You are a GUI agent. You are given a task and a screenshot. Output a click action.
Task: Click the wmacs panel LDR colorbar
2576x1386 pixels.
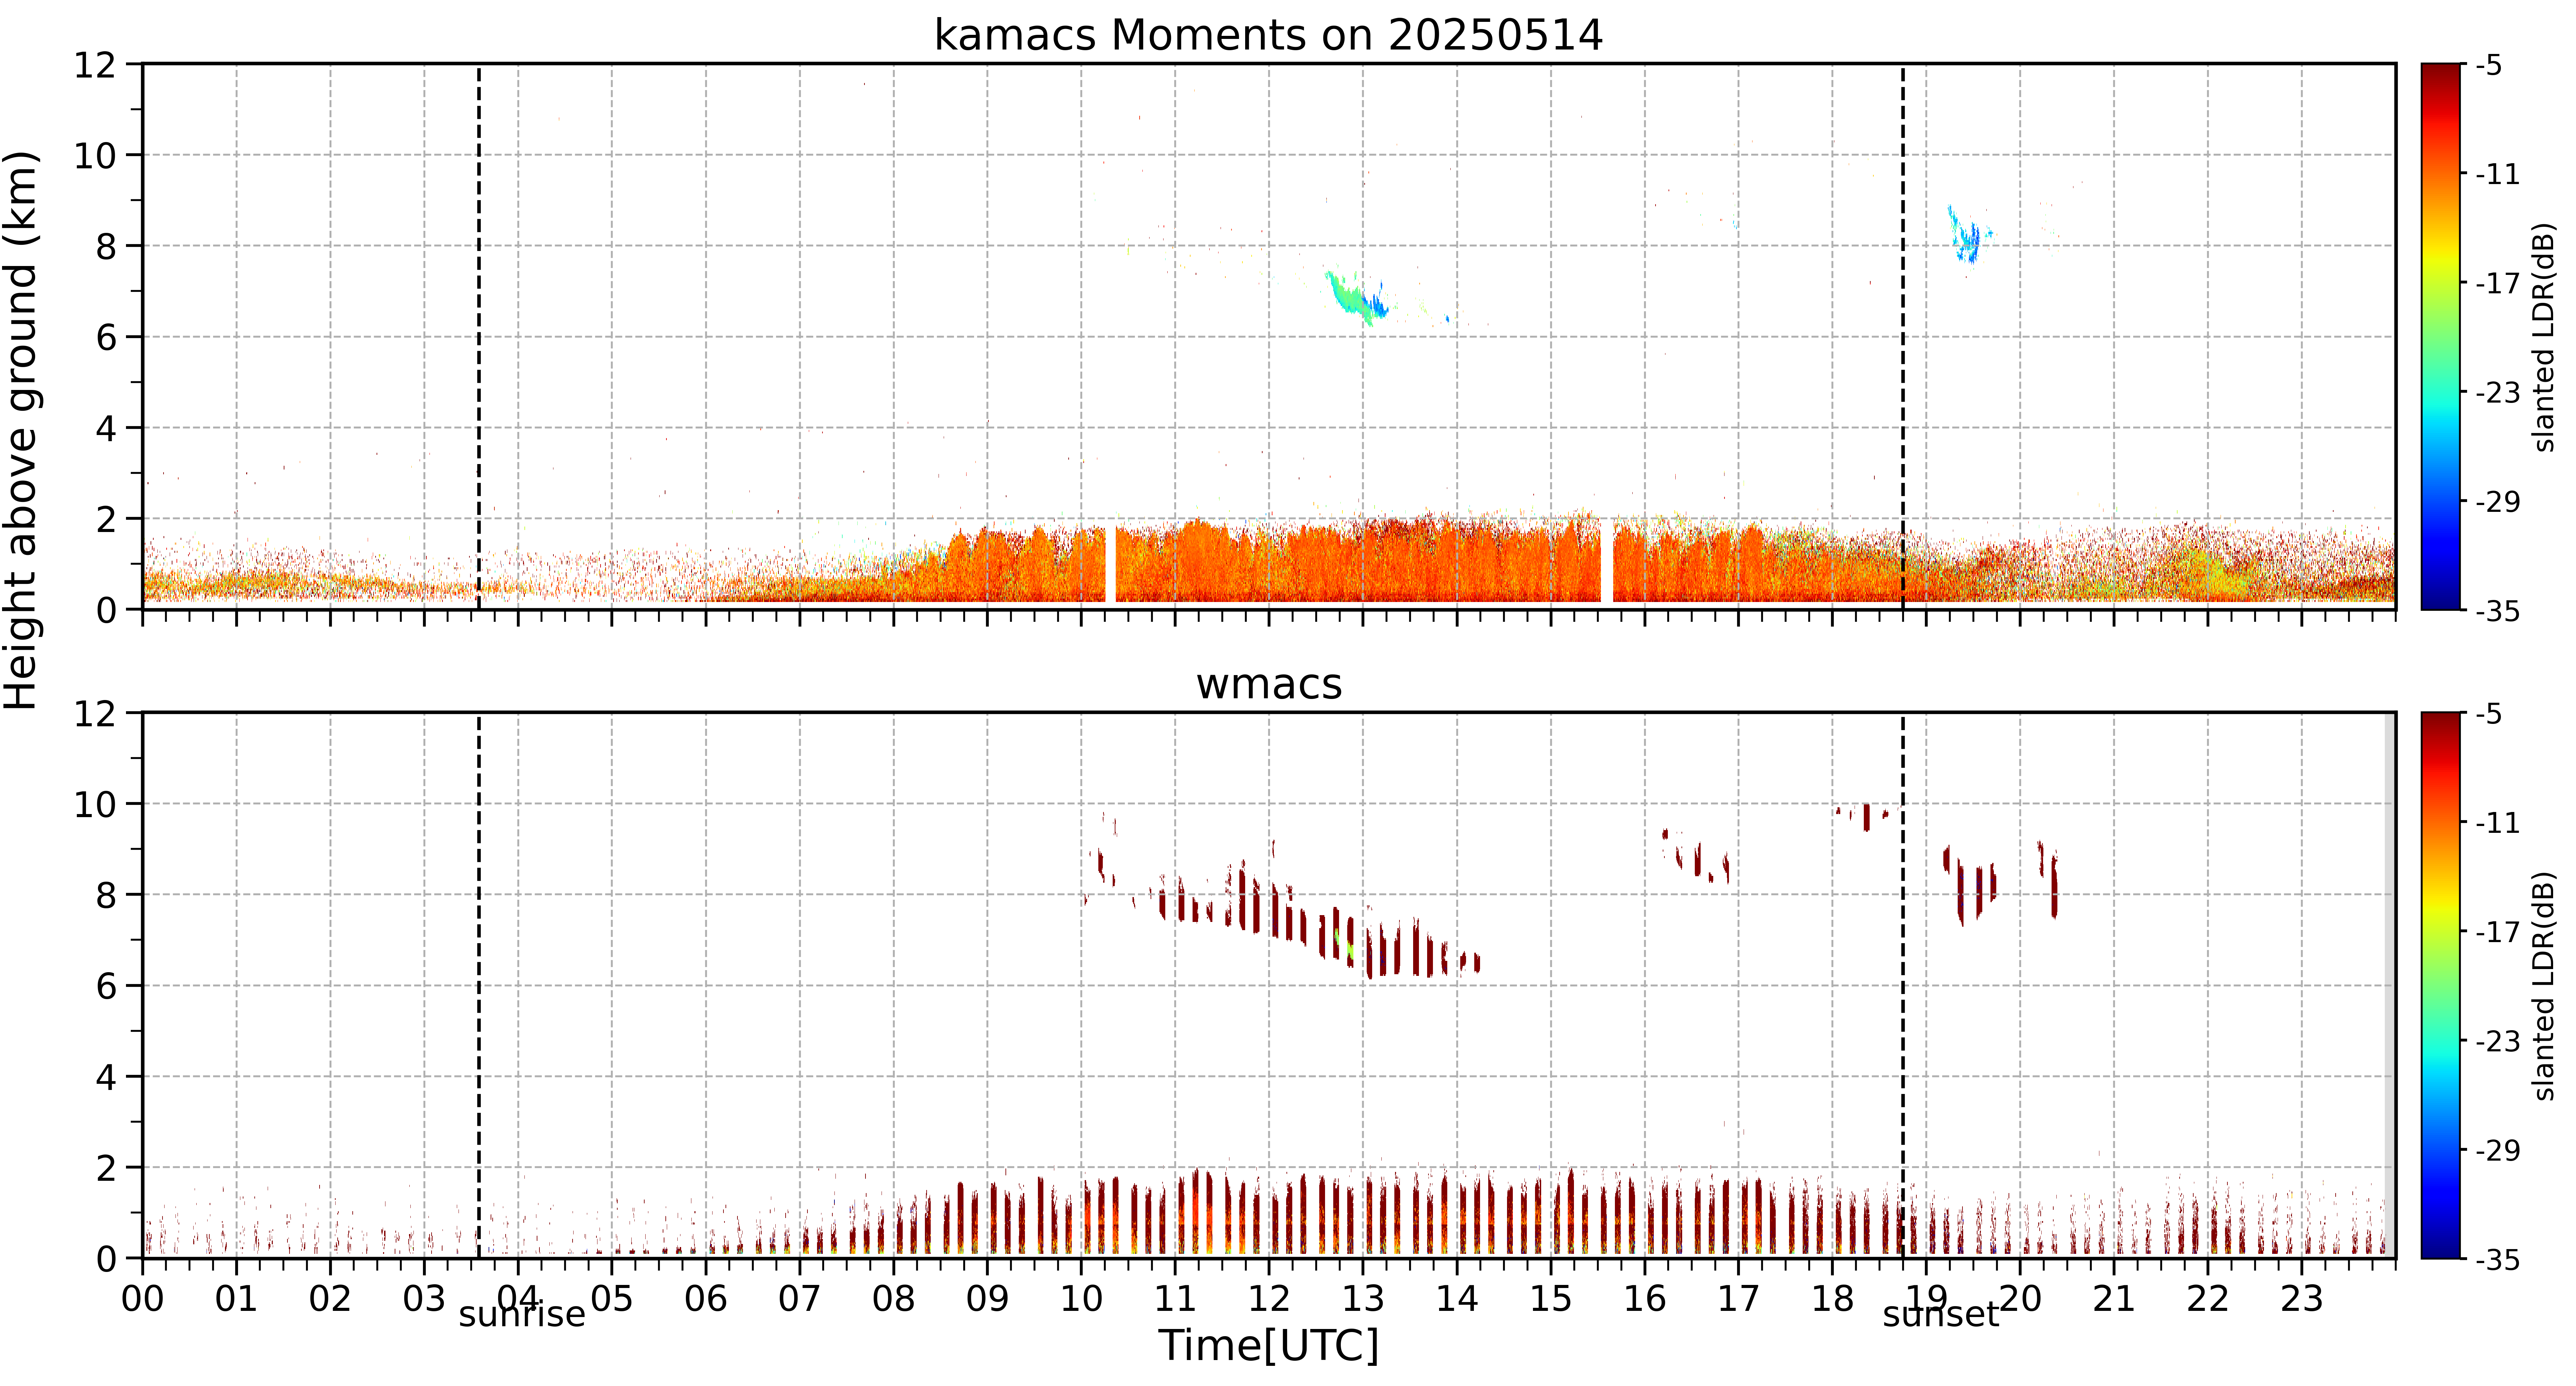2441,985
